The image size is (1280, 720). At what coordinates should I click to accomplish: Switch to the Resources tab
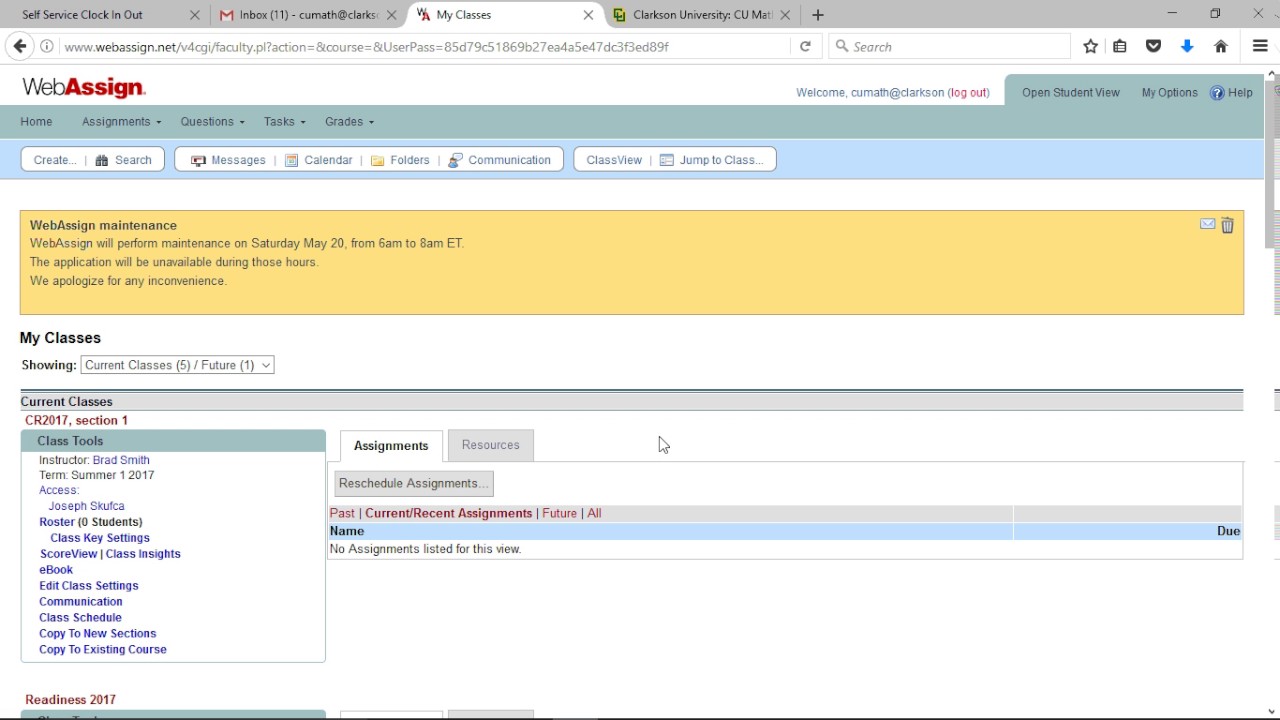tap(491, 445)
